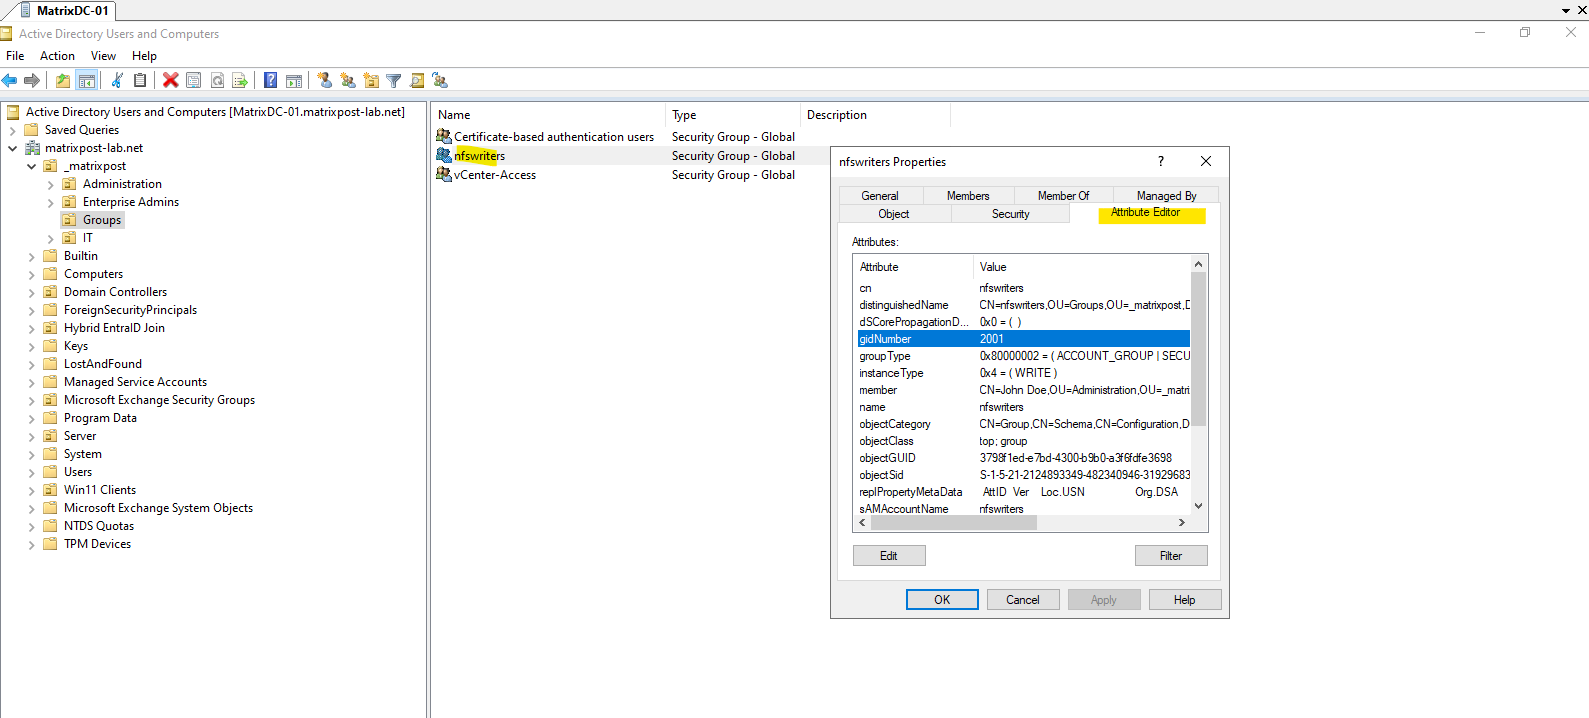Expand the Administration OU node
Viewport: 1589px width, 718px height.
pos(50,184)
